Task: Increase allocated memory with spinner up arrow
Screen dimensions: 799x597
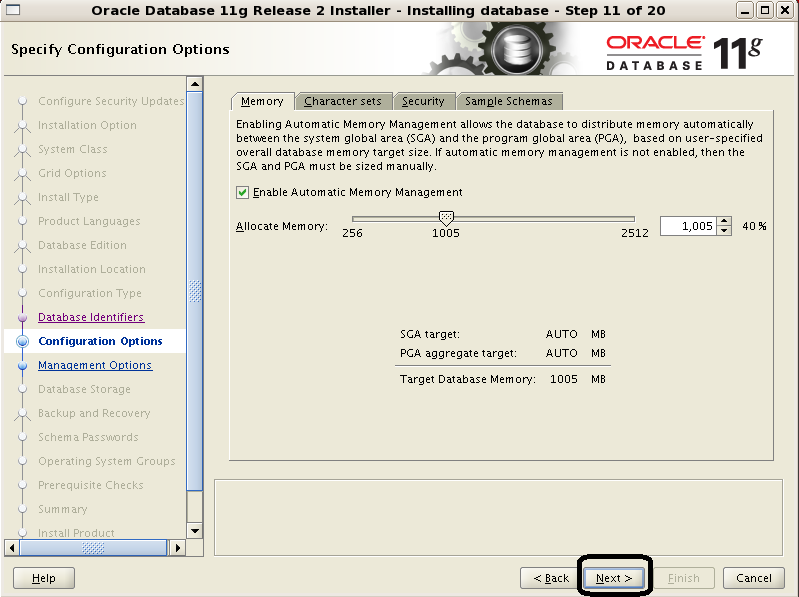Action: (725, 221)
